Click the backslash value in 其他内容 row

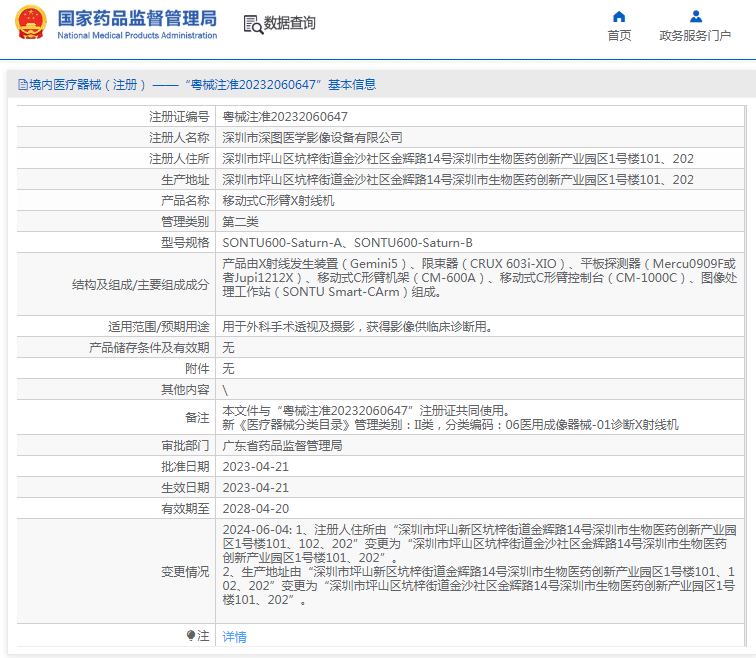pos(225,390)
